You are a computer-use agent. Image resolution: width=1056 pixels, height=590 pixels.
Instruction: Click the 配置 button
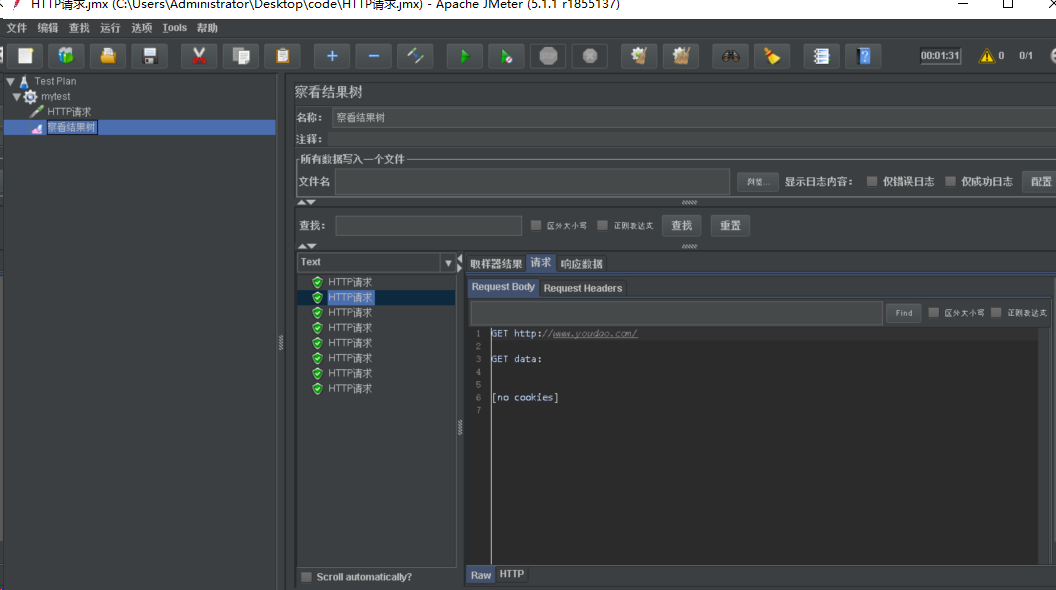tap(1040, 181)
